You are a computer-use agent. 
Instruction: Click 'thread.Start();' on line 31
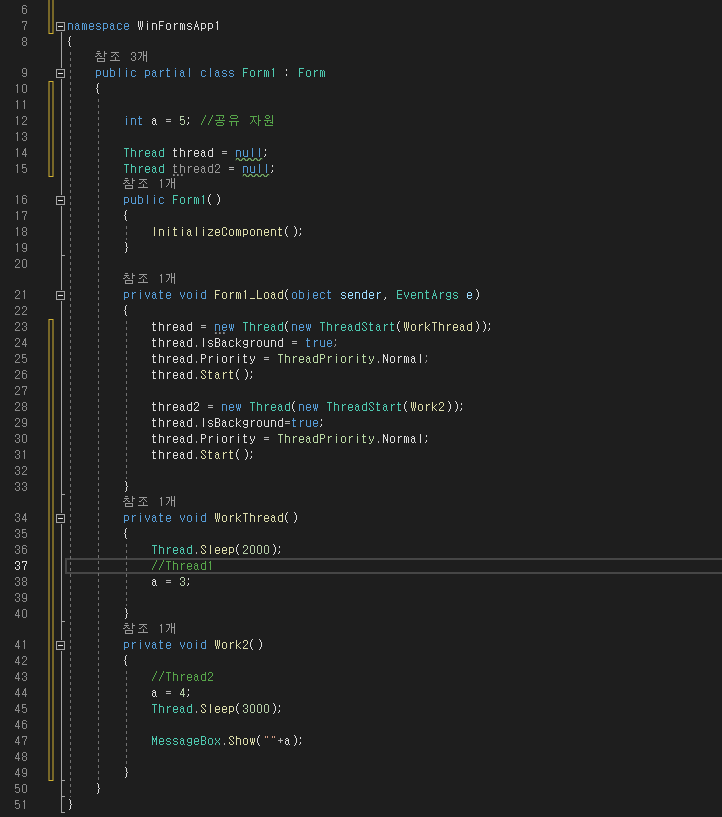[203, 455]
